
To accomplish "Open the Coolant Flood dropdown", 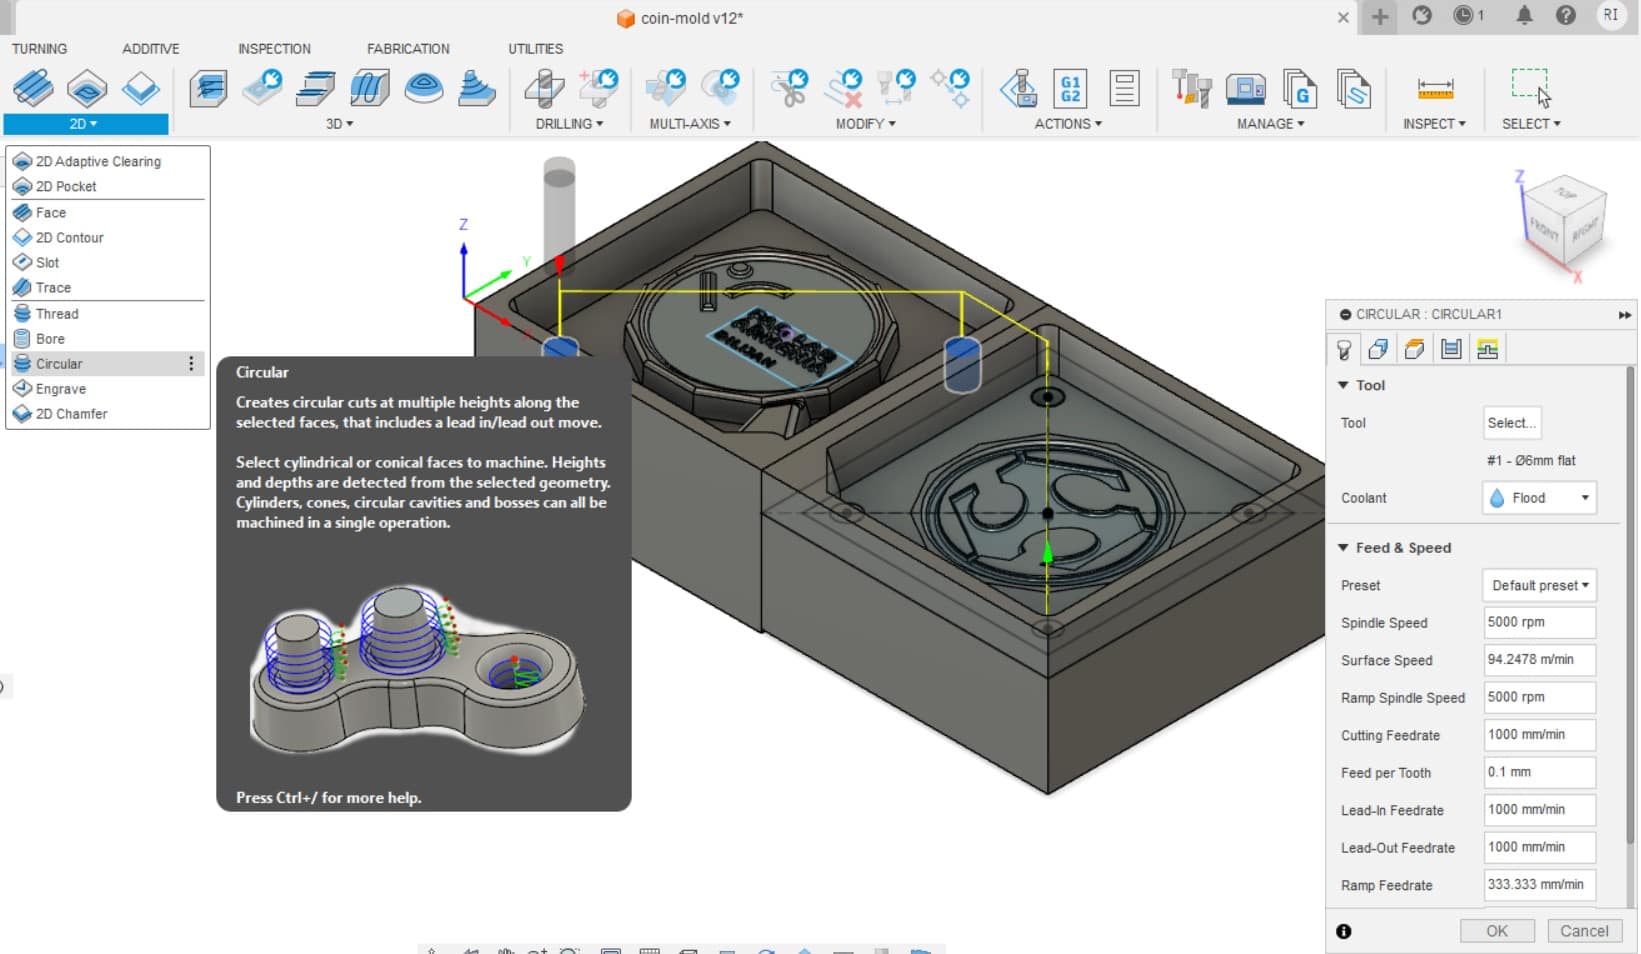I will tap(1539, 498).
